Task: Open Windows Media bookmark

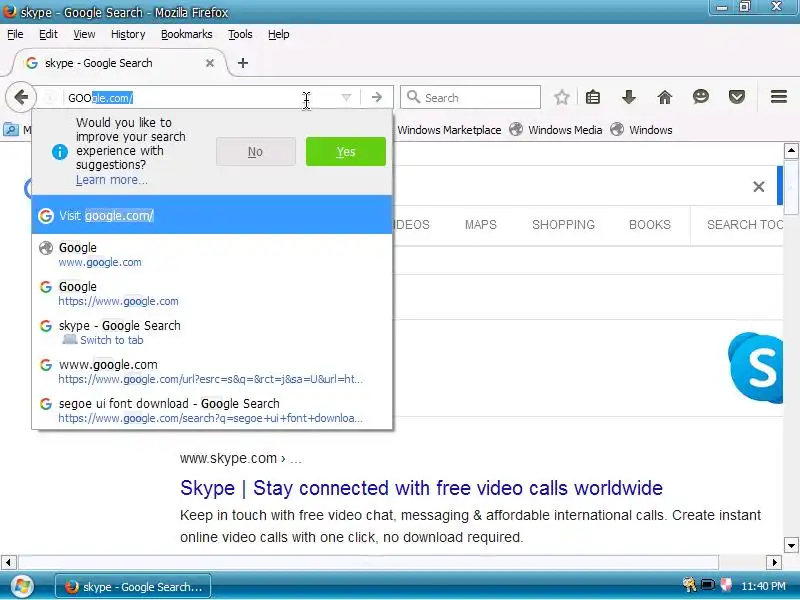Action: click(x=556, y=130)
